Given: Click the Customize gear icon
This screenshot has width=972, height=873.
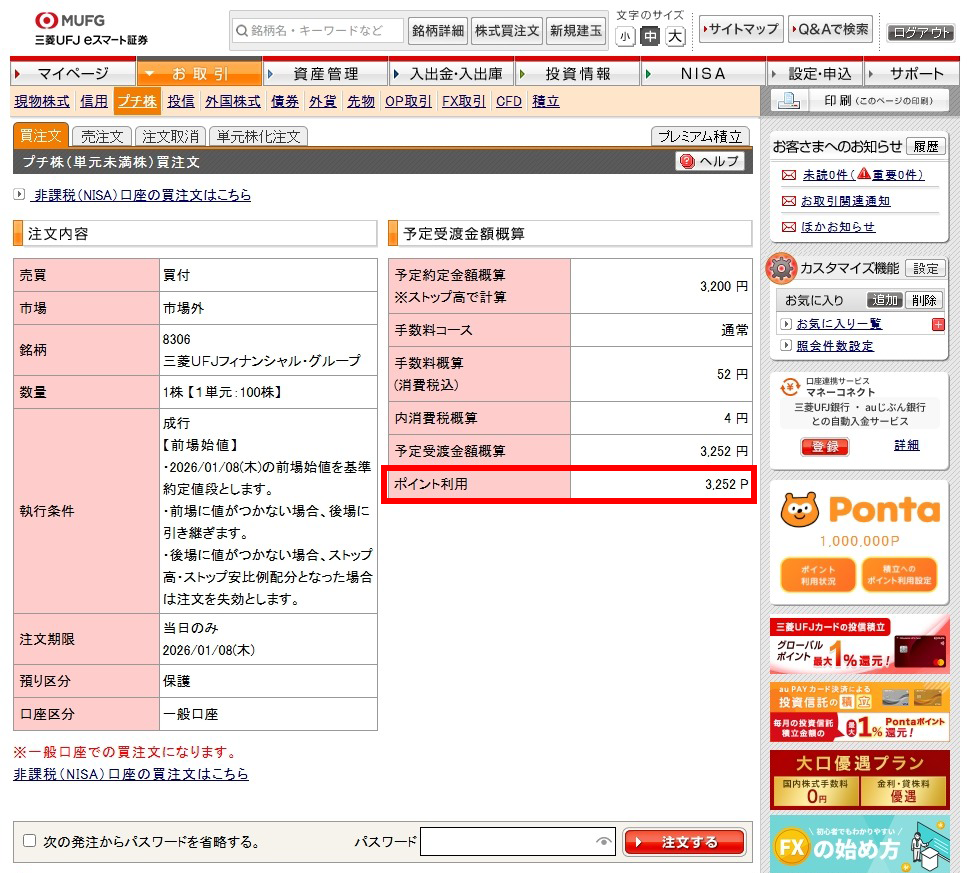Looking at the screenshot, I should click(x=781, y=268).
